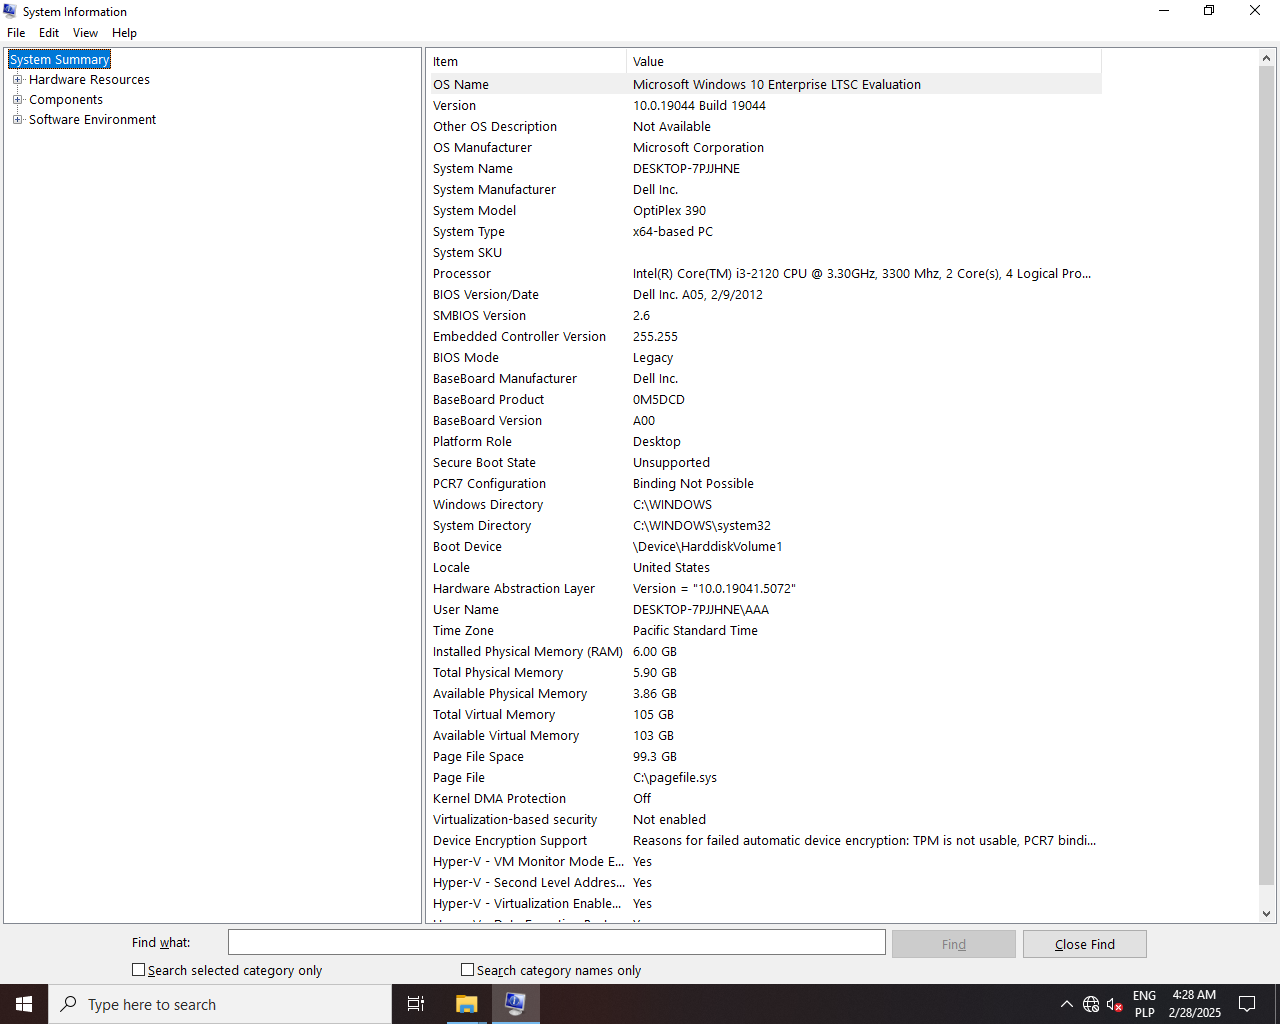Open the notification center icon
The width and height of the screenshot is (1280, 1024).
1247,1004
